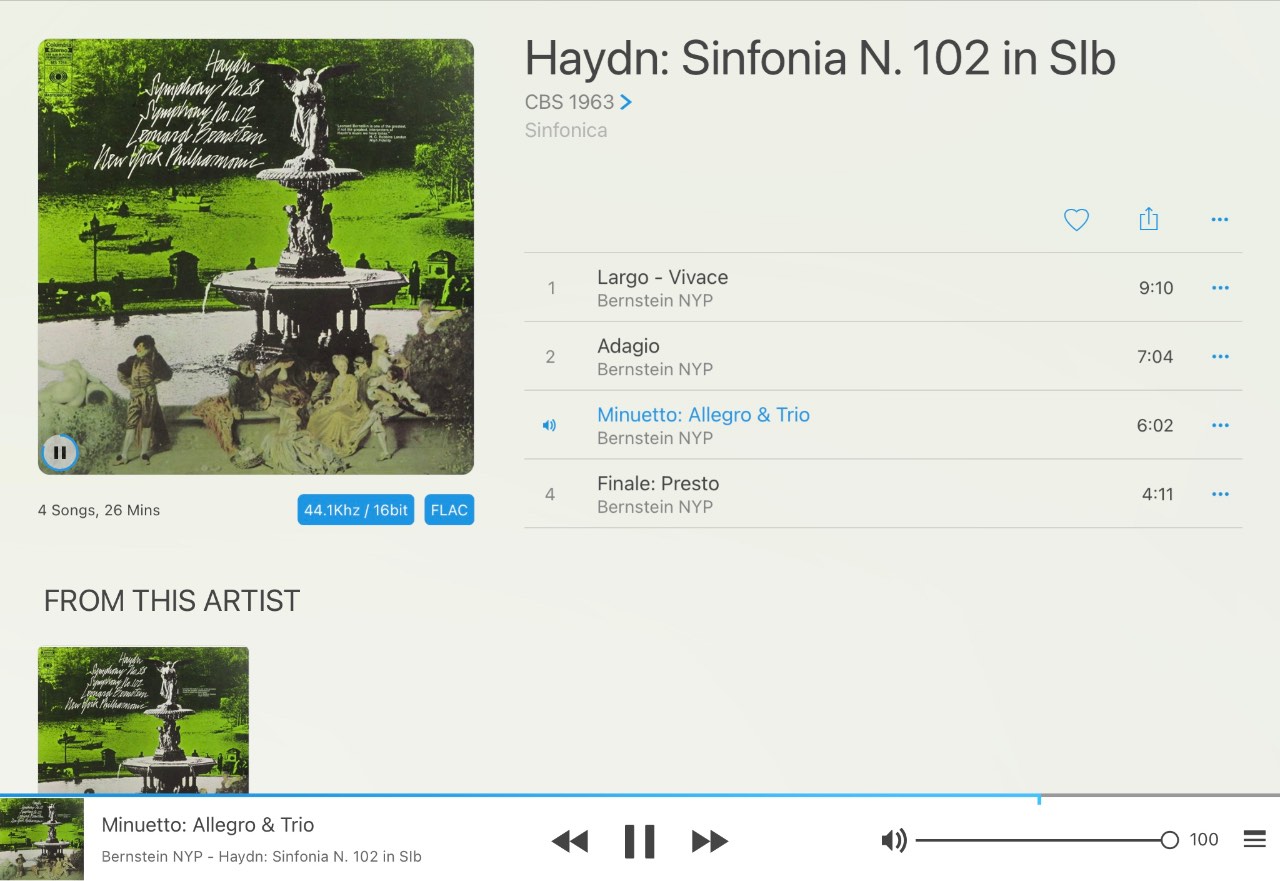Open album options three-dot menu

pos(1220,220)
